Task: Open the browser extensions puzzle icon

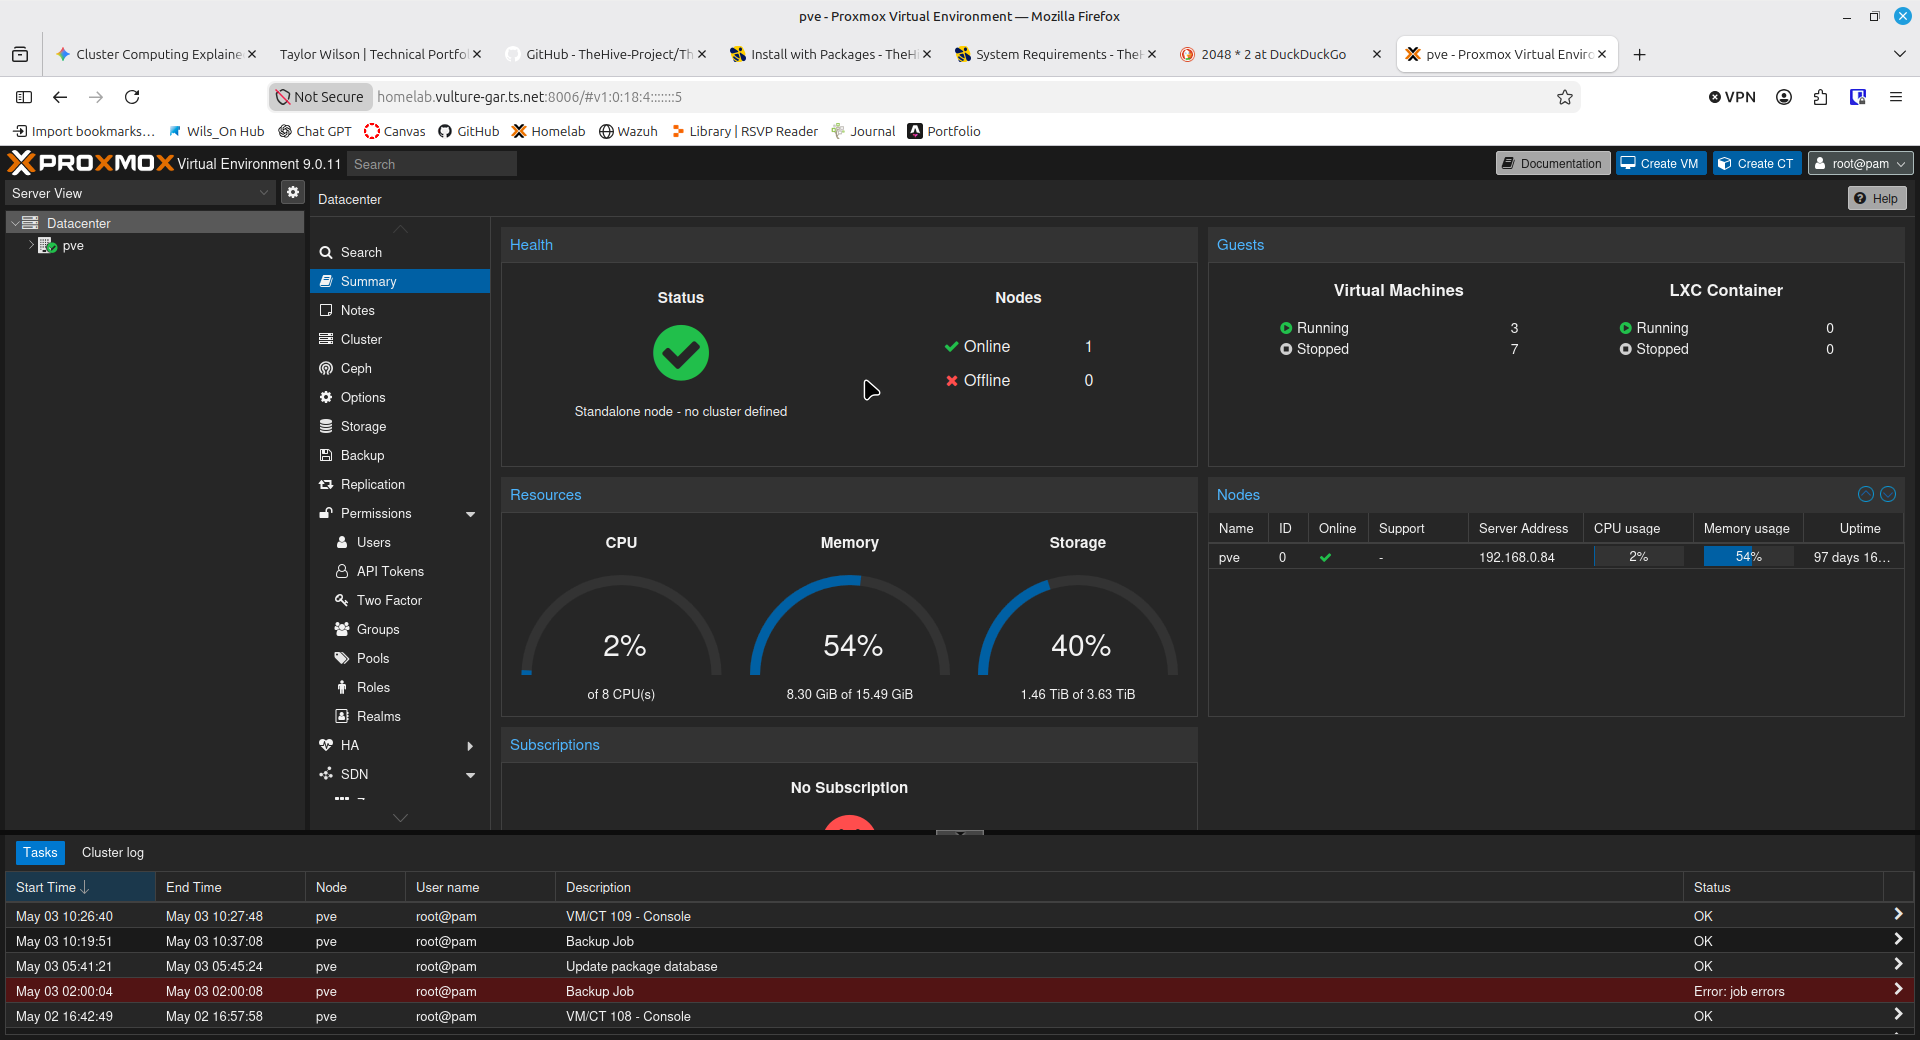Action: click(1820, 97)
